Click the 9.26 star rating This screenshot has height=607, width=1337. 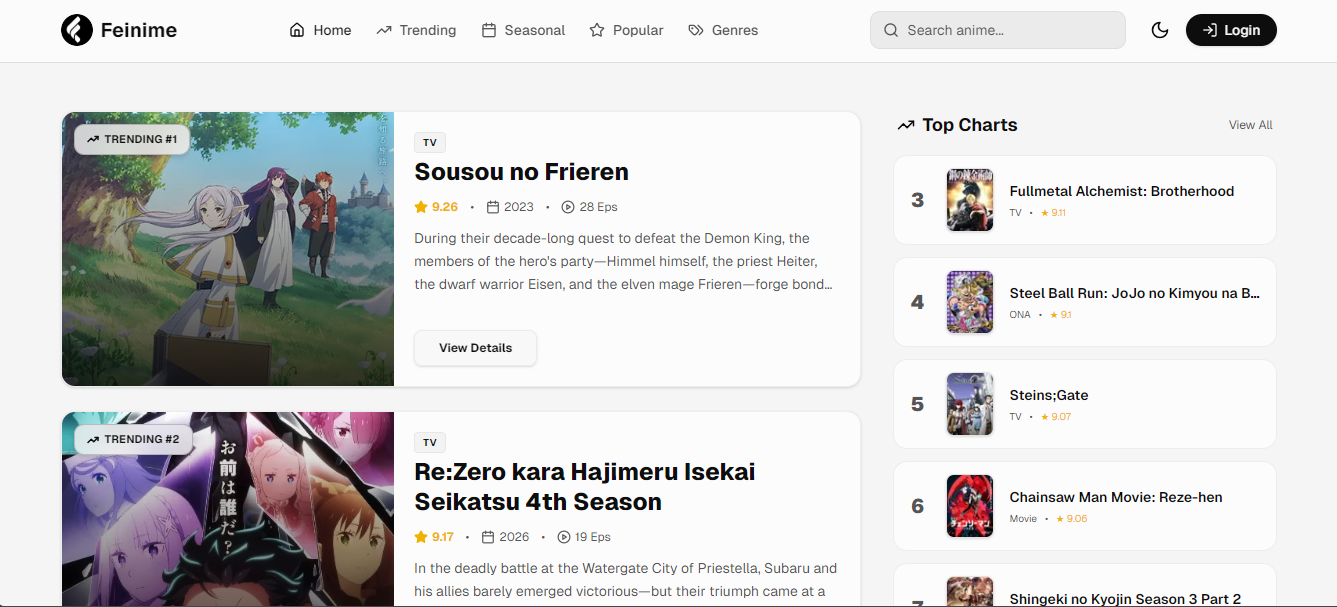(x=436, y=207)
